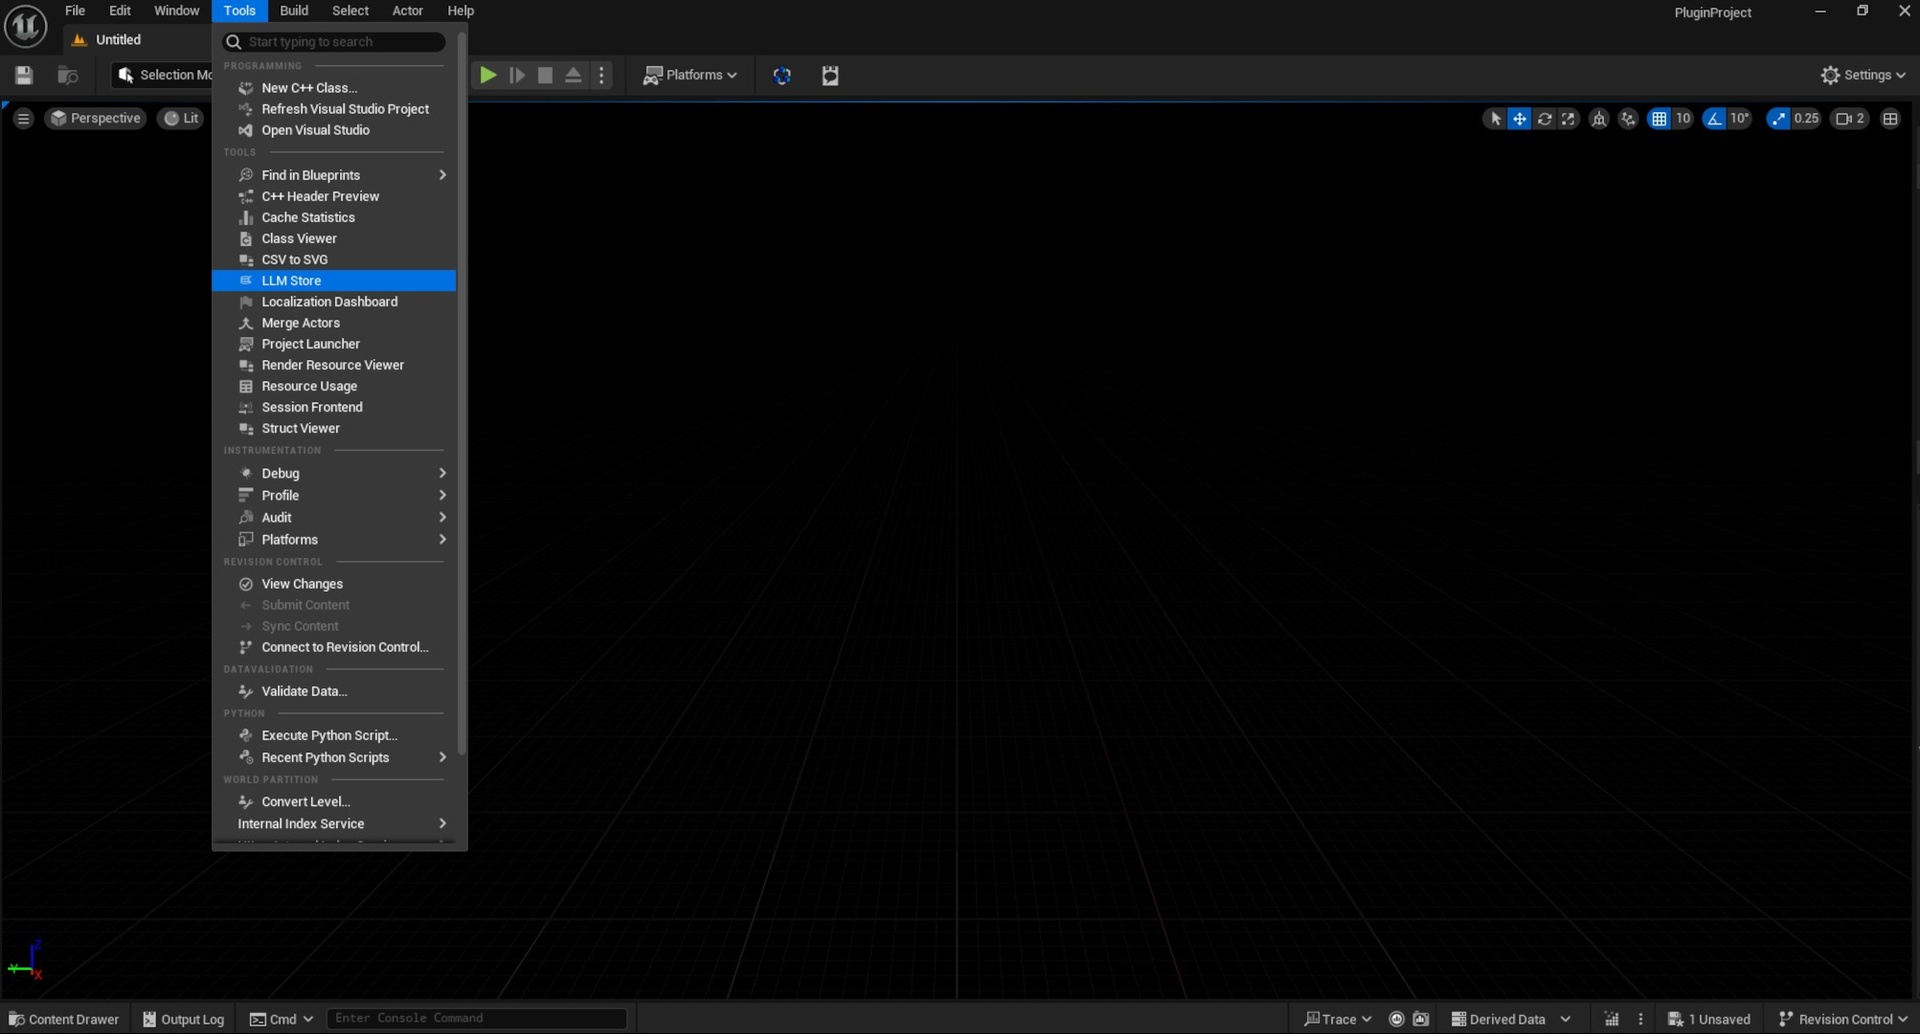Image resolution: width=1920 pixels, height=1034 pixels.
Task: Click the viewport layout grid icon
Action: click(1890, 118)
